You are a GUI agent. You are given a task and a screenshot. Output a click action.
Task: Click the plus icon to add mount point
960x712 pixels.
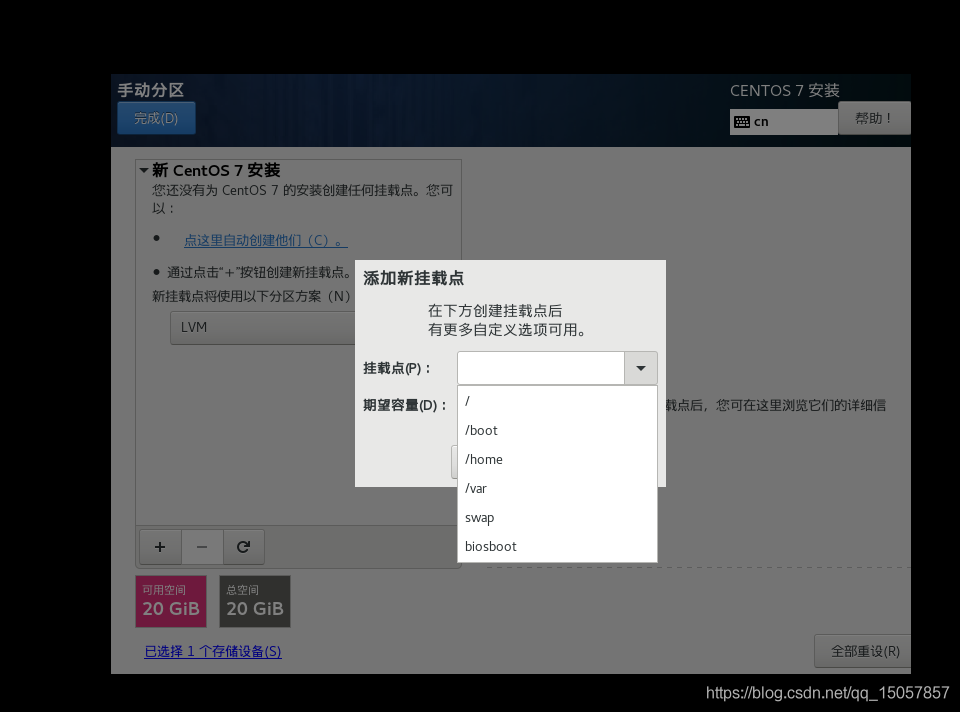pos(160,547)
